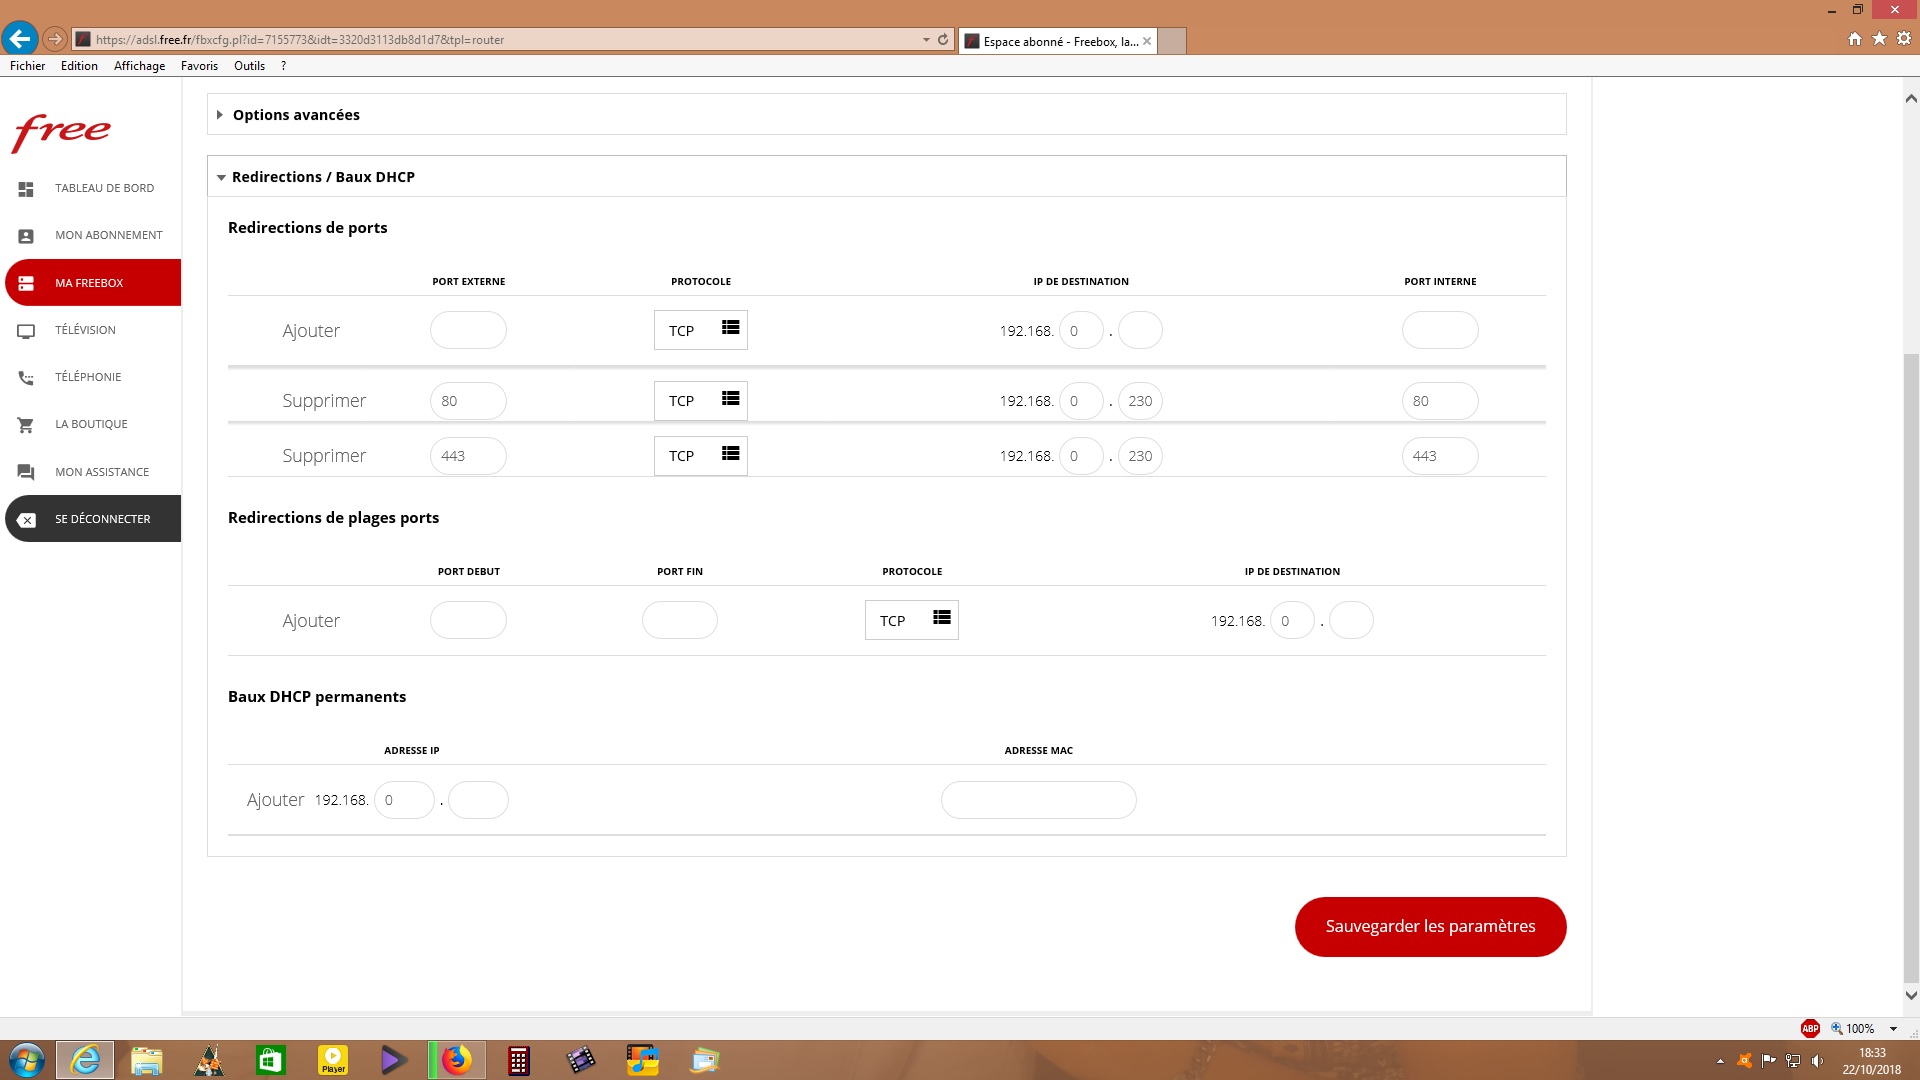Open the Favoris menu
The width and height of the screenshot is (1920, 1080).
coord(199,66)
